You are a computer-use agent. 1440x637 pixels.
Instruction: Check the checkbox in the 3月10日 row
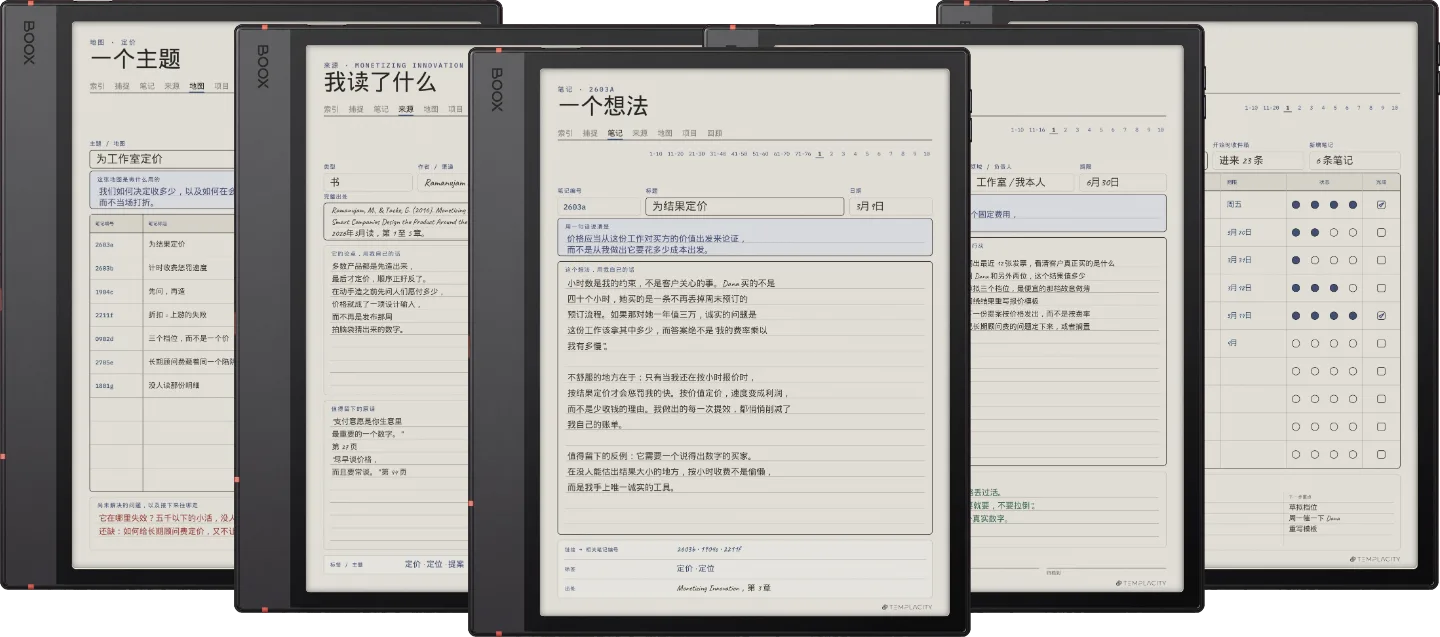coord(1381,232)
